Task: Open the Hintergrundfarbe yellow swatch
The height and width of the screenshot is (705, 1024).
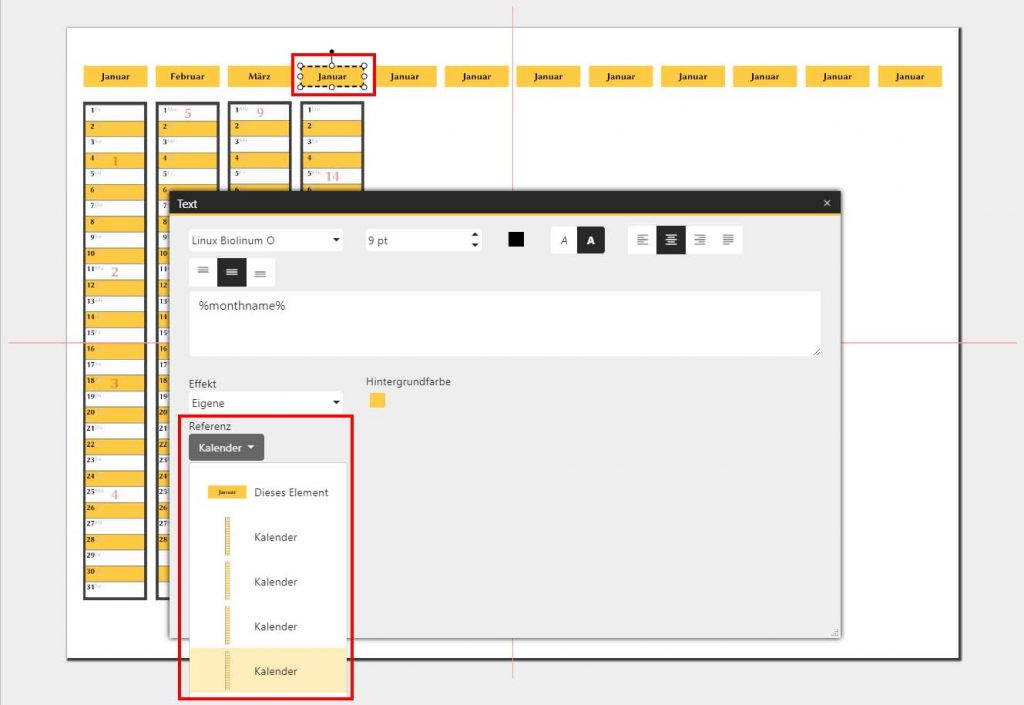Action: click(x=377, y=401)
